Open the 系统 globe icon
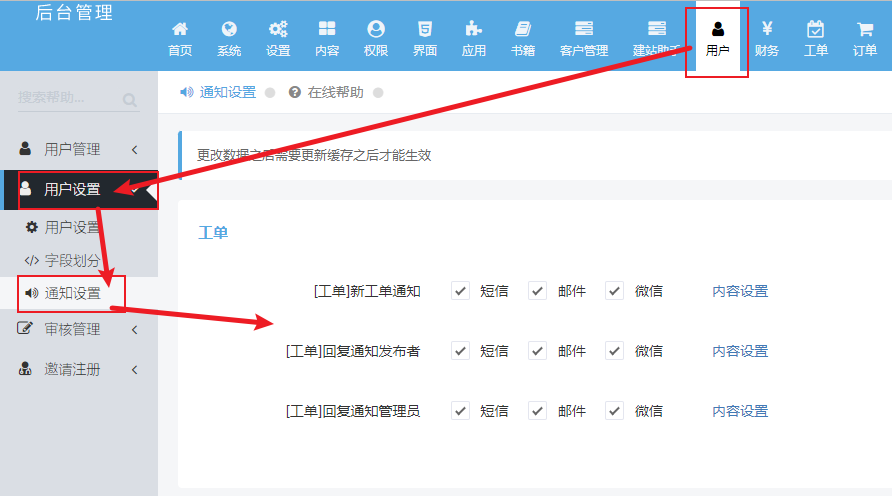Screen dimensions: 892x496 [x=229, y=28]
